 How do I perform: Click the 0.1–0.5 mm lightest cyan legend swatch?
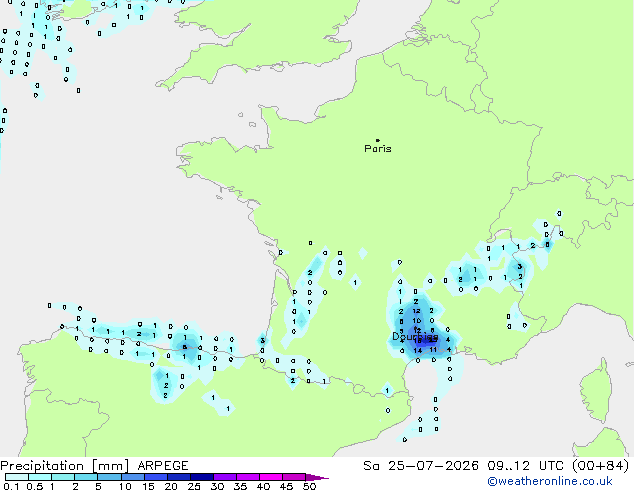point(17,477)
